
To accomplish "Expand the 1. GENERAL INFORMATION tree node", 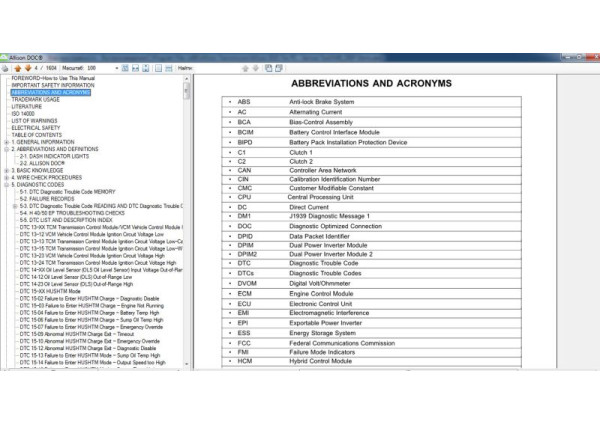I will click(5, 142).
